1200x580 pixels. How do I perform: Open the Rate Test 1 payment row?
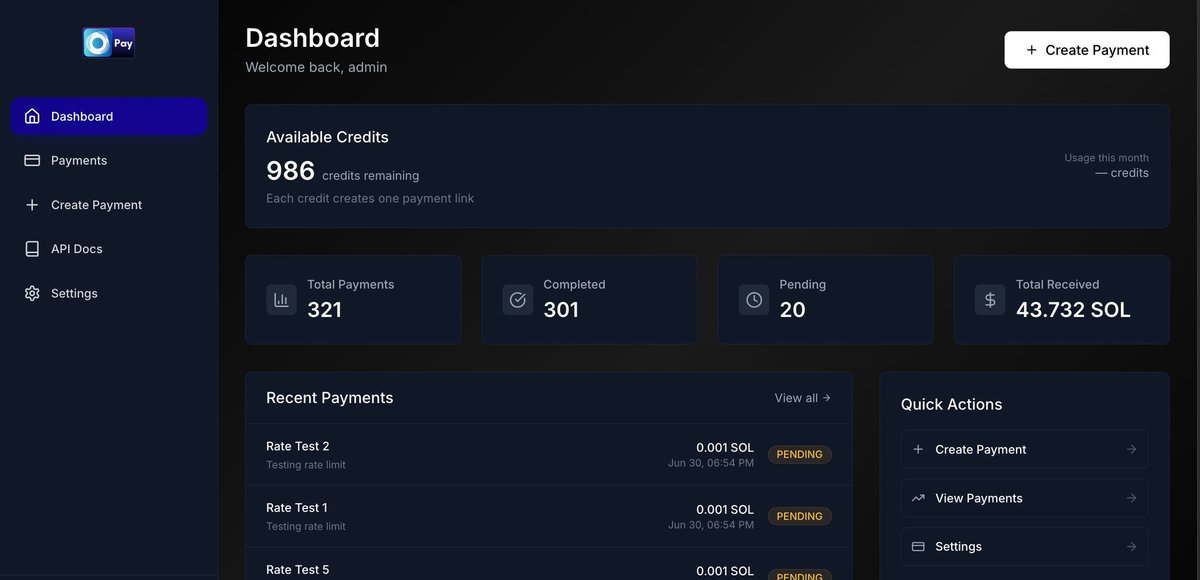(x=549, y=517)
